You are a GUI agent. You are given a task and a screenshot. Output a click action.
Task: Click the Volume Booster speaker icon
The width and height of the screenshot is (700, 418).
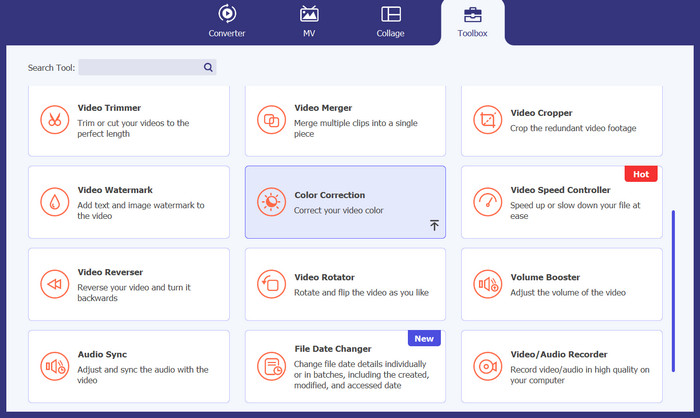(487, 284)
